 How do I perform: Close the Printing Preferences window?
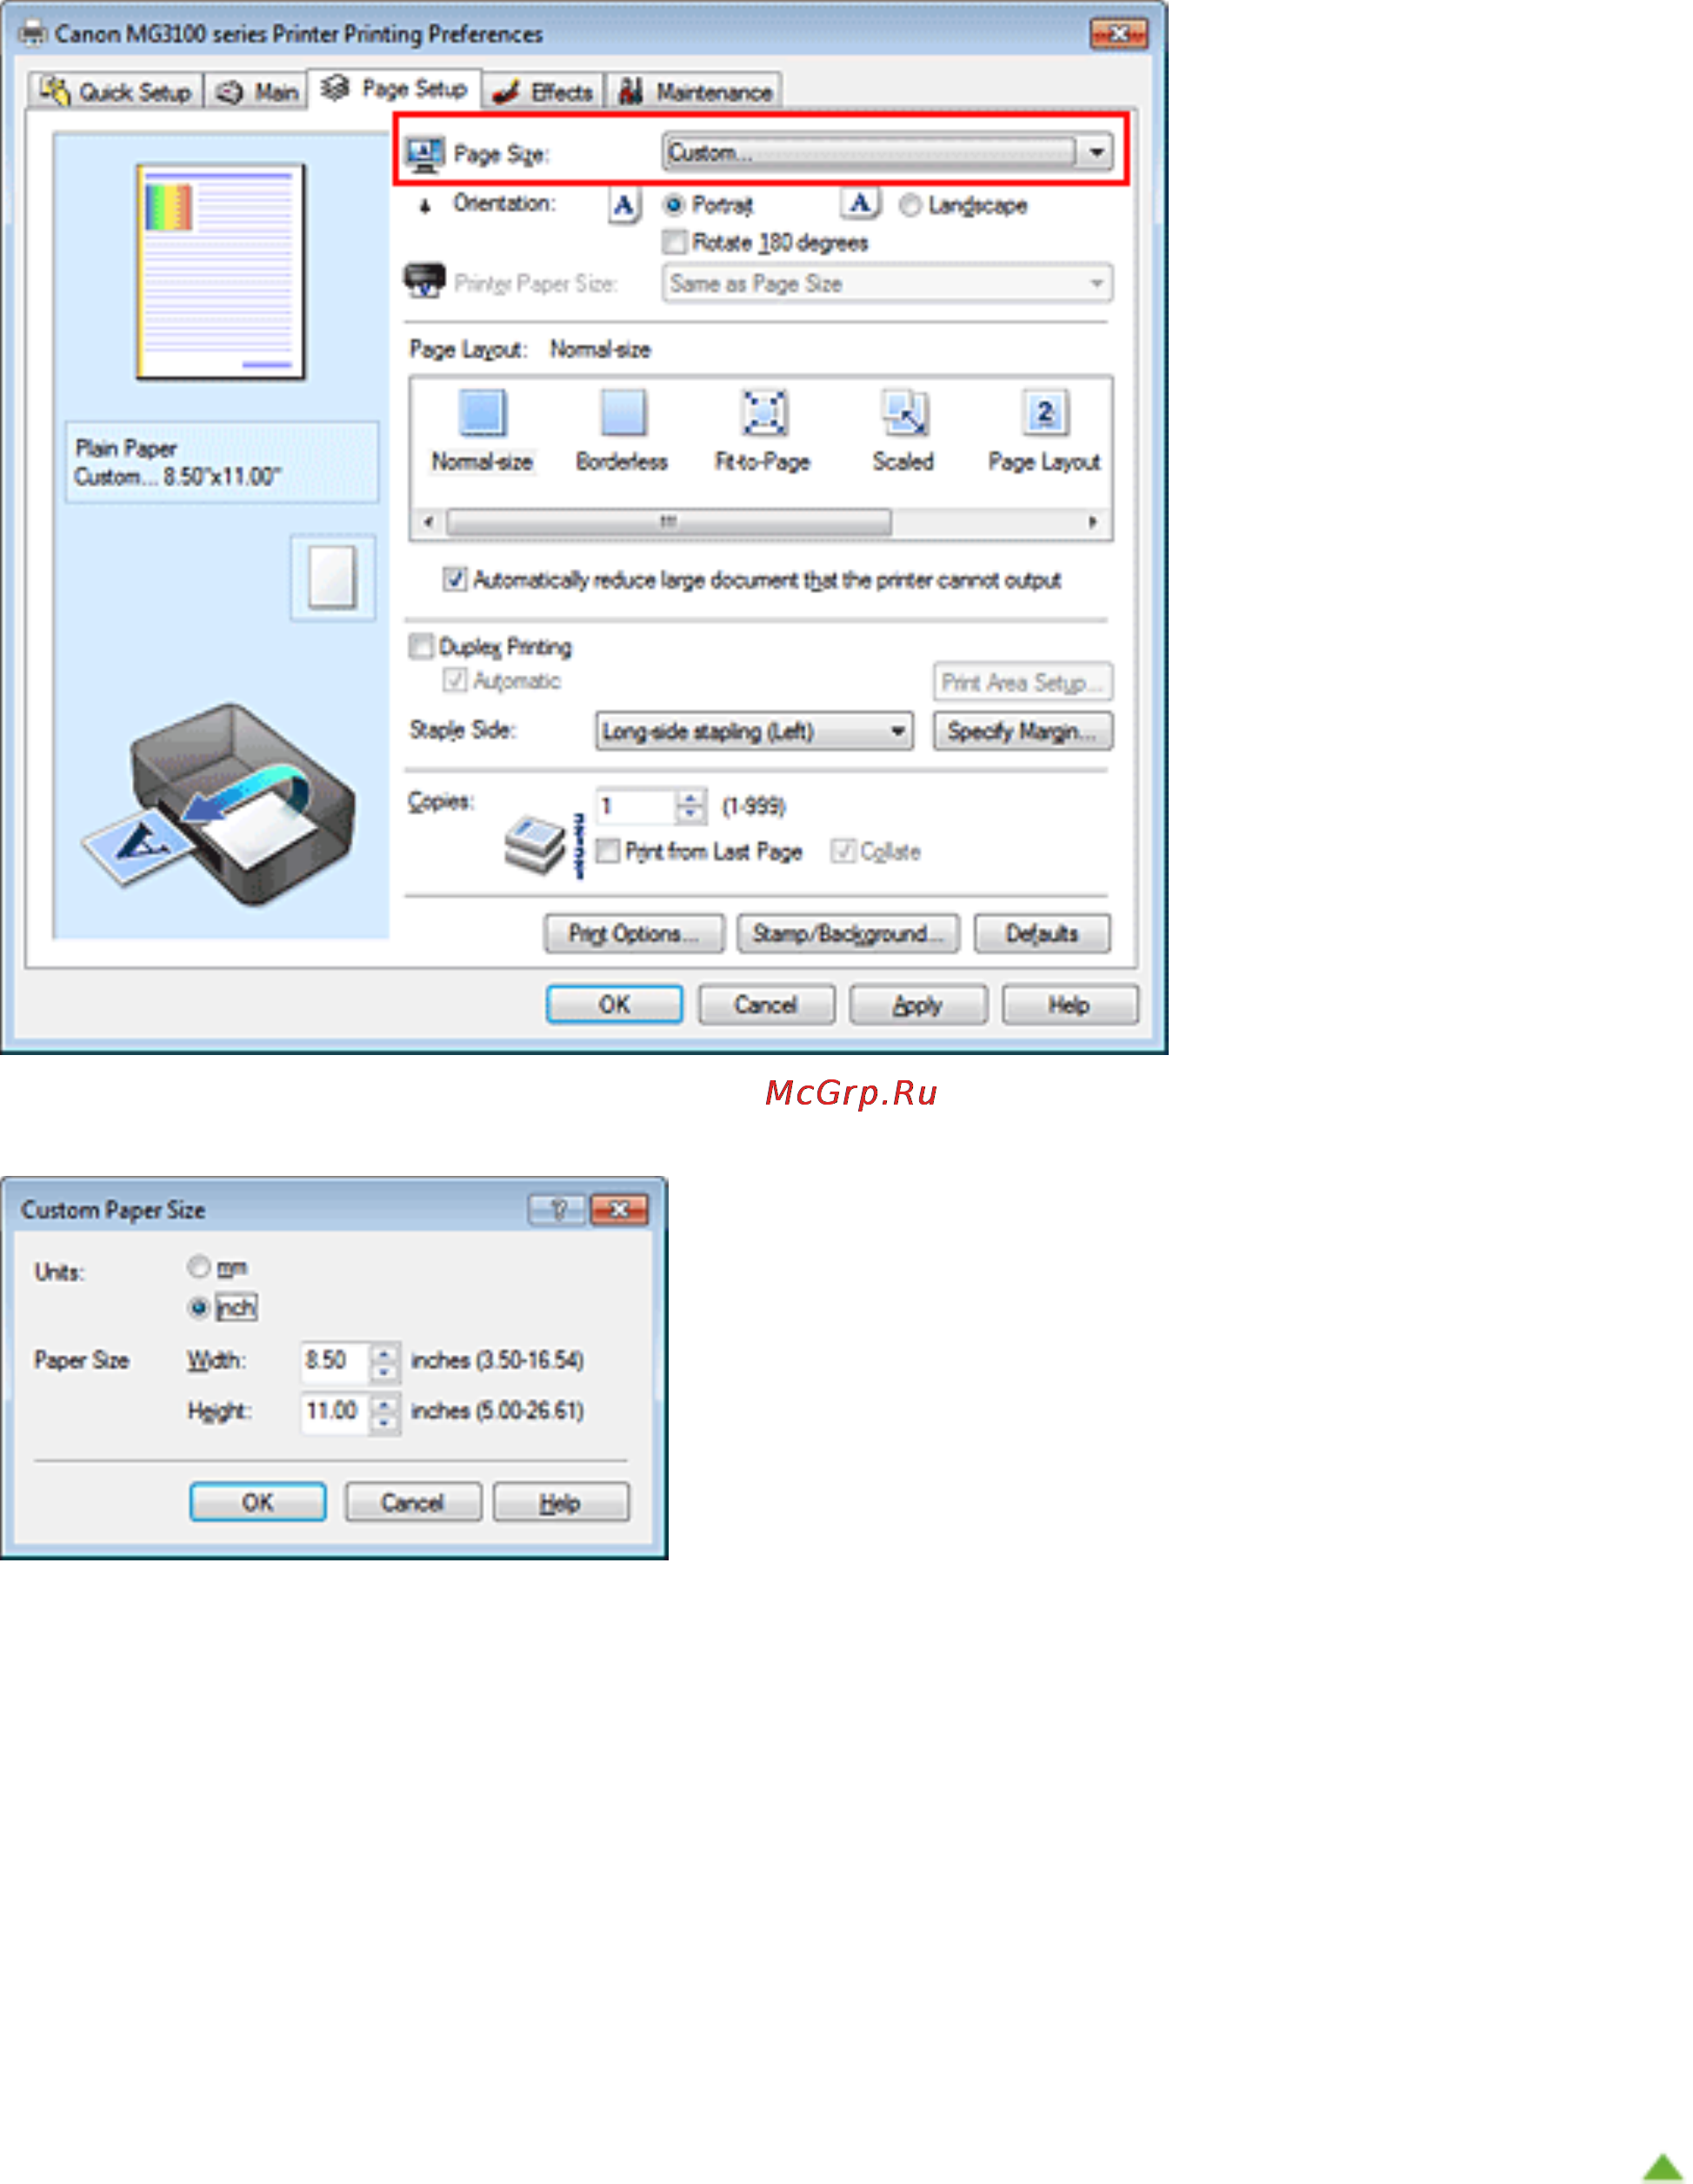pyautogui.click(x=1119, y=34)
